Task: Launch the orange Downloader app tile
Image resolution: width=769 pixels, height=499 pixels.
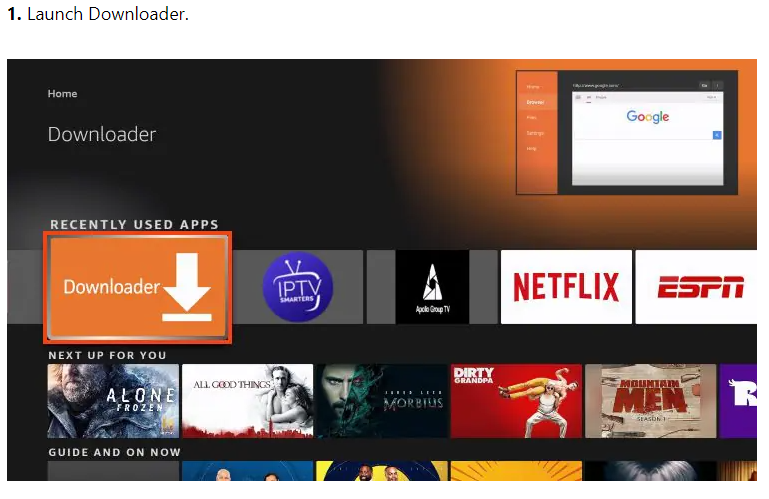Action: tap(137, 287)
